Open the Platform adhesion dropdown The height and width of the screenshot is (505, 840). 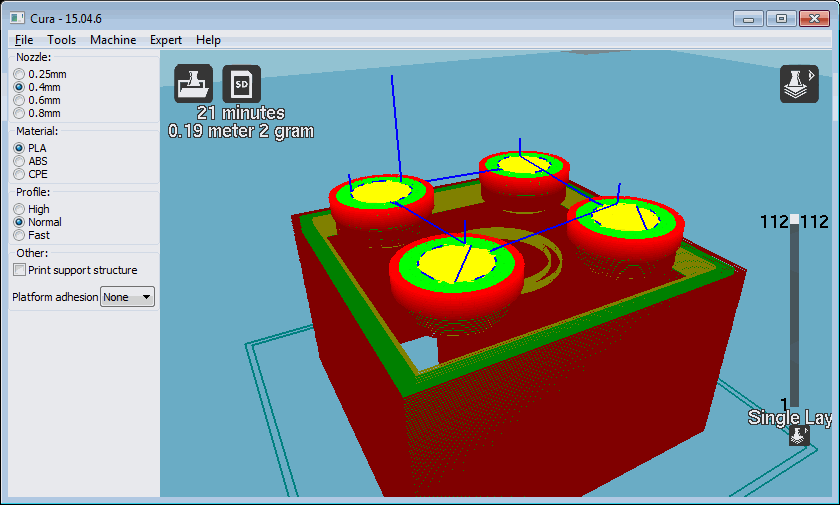[128, 297]
